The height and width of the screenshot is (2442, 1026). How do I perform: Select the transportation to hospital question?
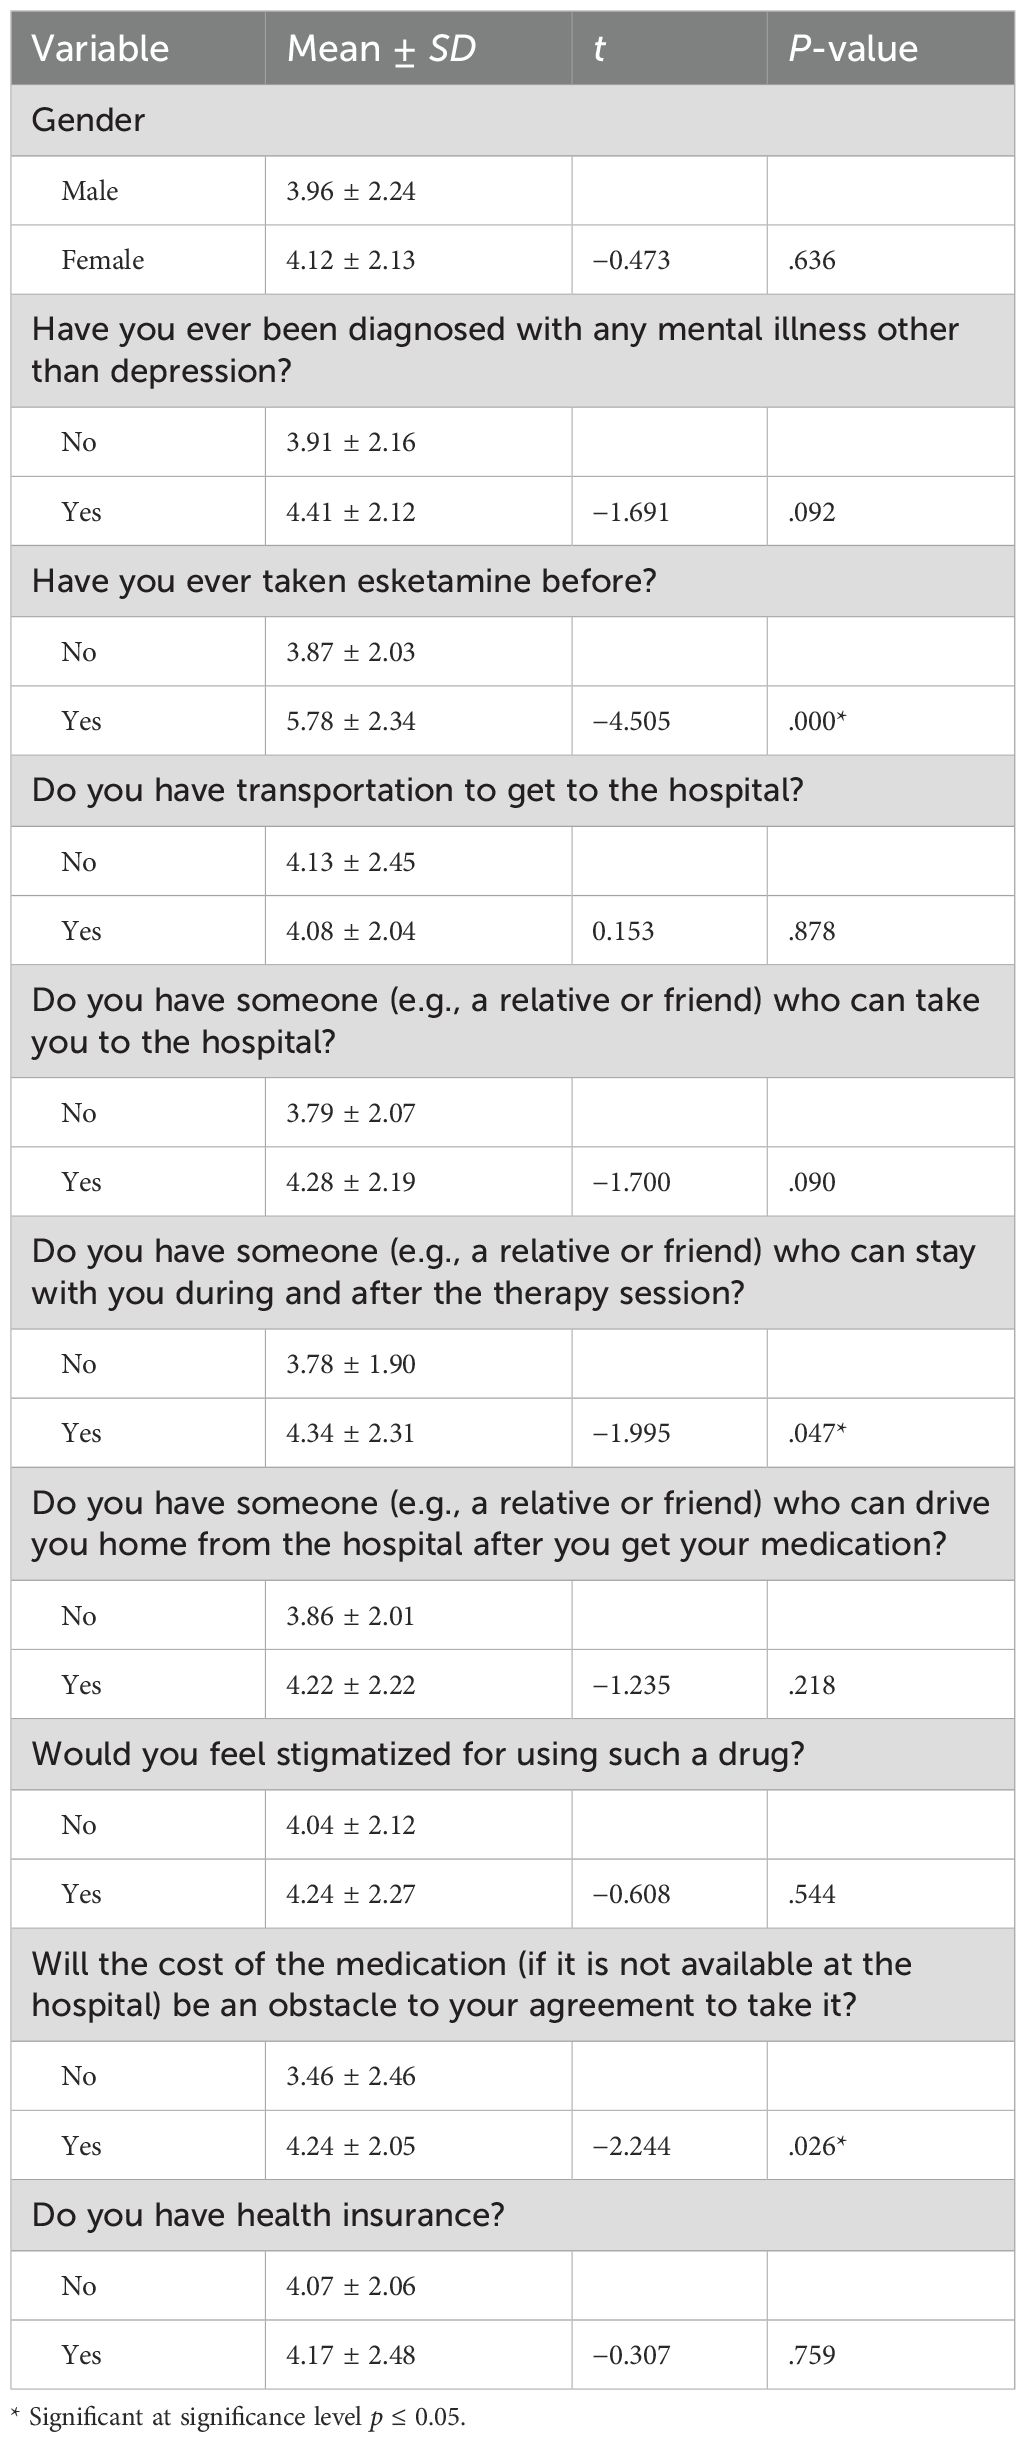(417, 790)
